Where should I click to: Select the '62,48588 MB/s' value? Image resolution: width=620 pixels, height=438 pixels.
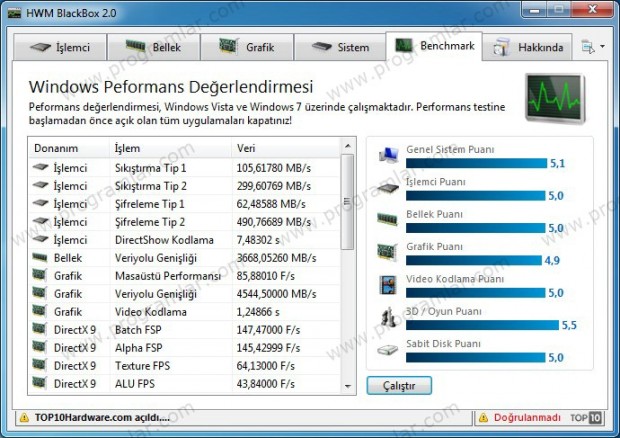[271, 204]
